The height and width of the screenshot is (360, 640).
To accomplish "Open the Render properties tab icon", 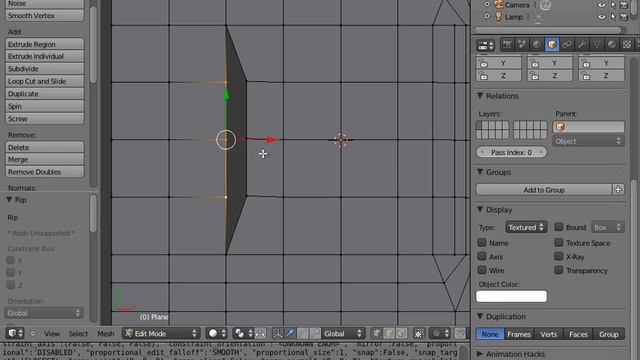I will [507, 44].
